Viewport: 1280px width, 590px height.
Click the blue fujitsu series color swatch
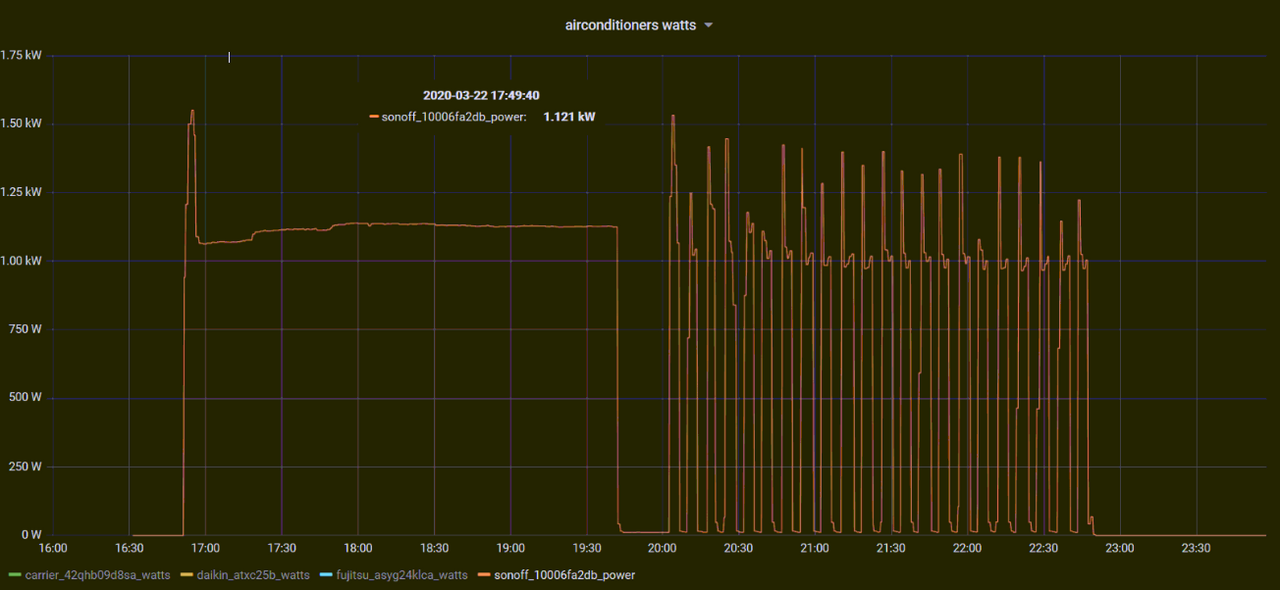[x=326, y=575]
